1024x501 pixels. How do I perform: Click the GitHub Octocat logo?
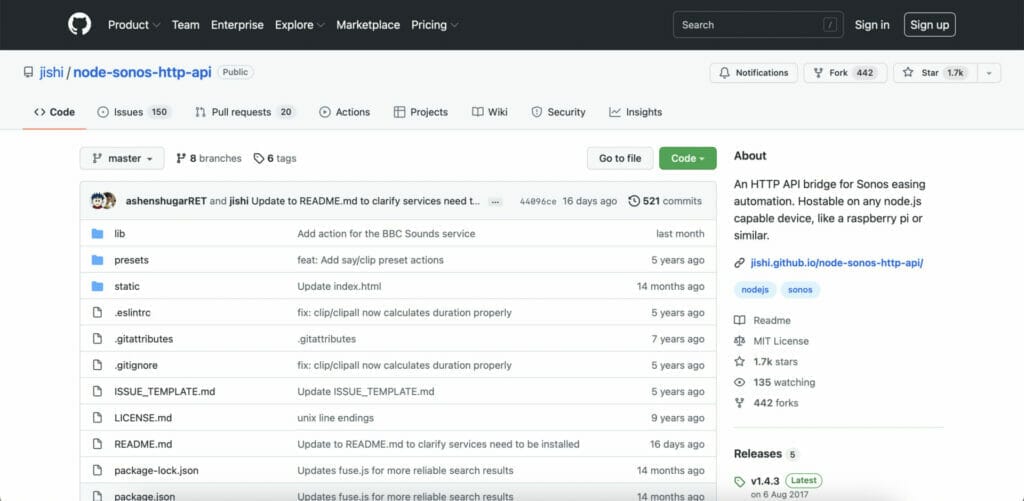pyautogui.click(x=79, y=24)
